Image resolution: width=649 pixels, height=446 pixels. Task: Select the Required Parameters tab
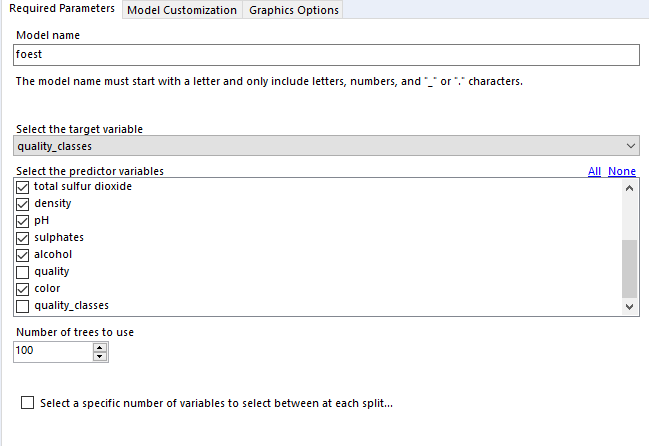coord(62,9)
